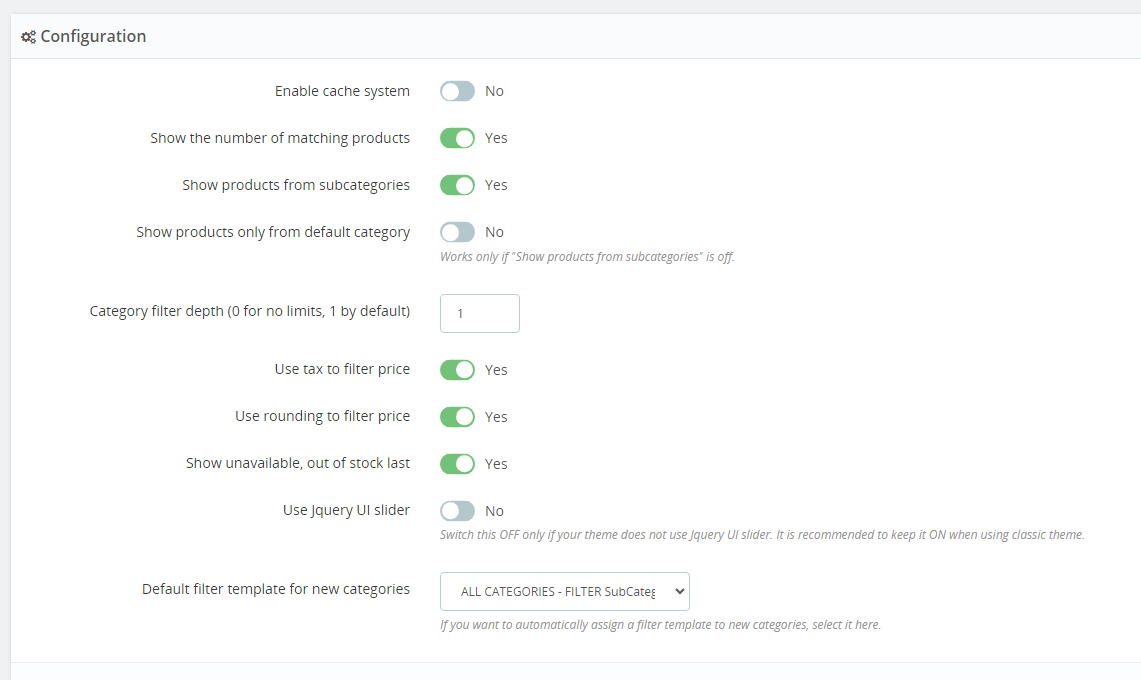Screen dimensions: 1141x680
Task: Enable the cache system toggle
Action: point(457,91)
